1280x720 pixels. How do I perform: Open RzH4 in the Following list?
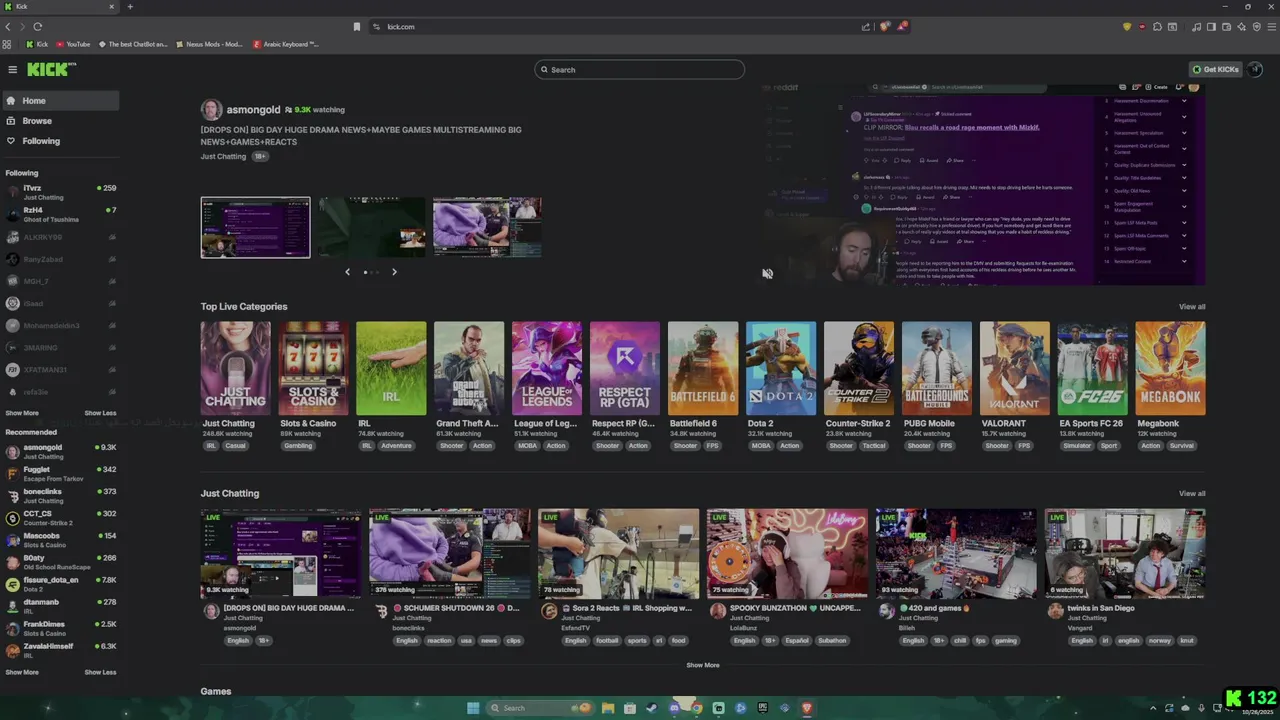coord(60,214)
